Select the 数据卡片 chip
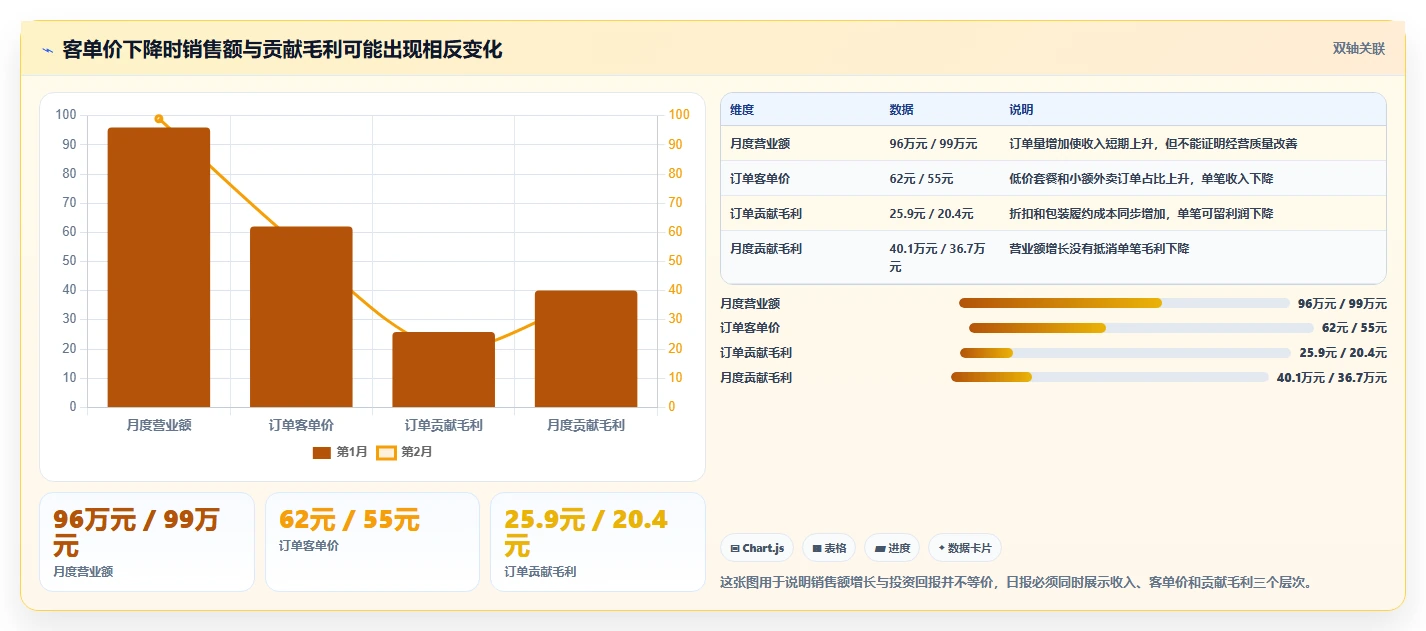This screenshot has height=631, width=1426. click(x=965, y=548)
